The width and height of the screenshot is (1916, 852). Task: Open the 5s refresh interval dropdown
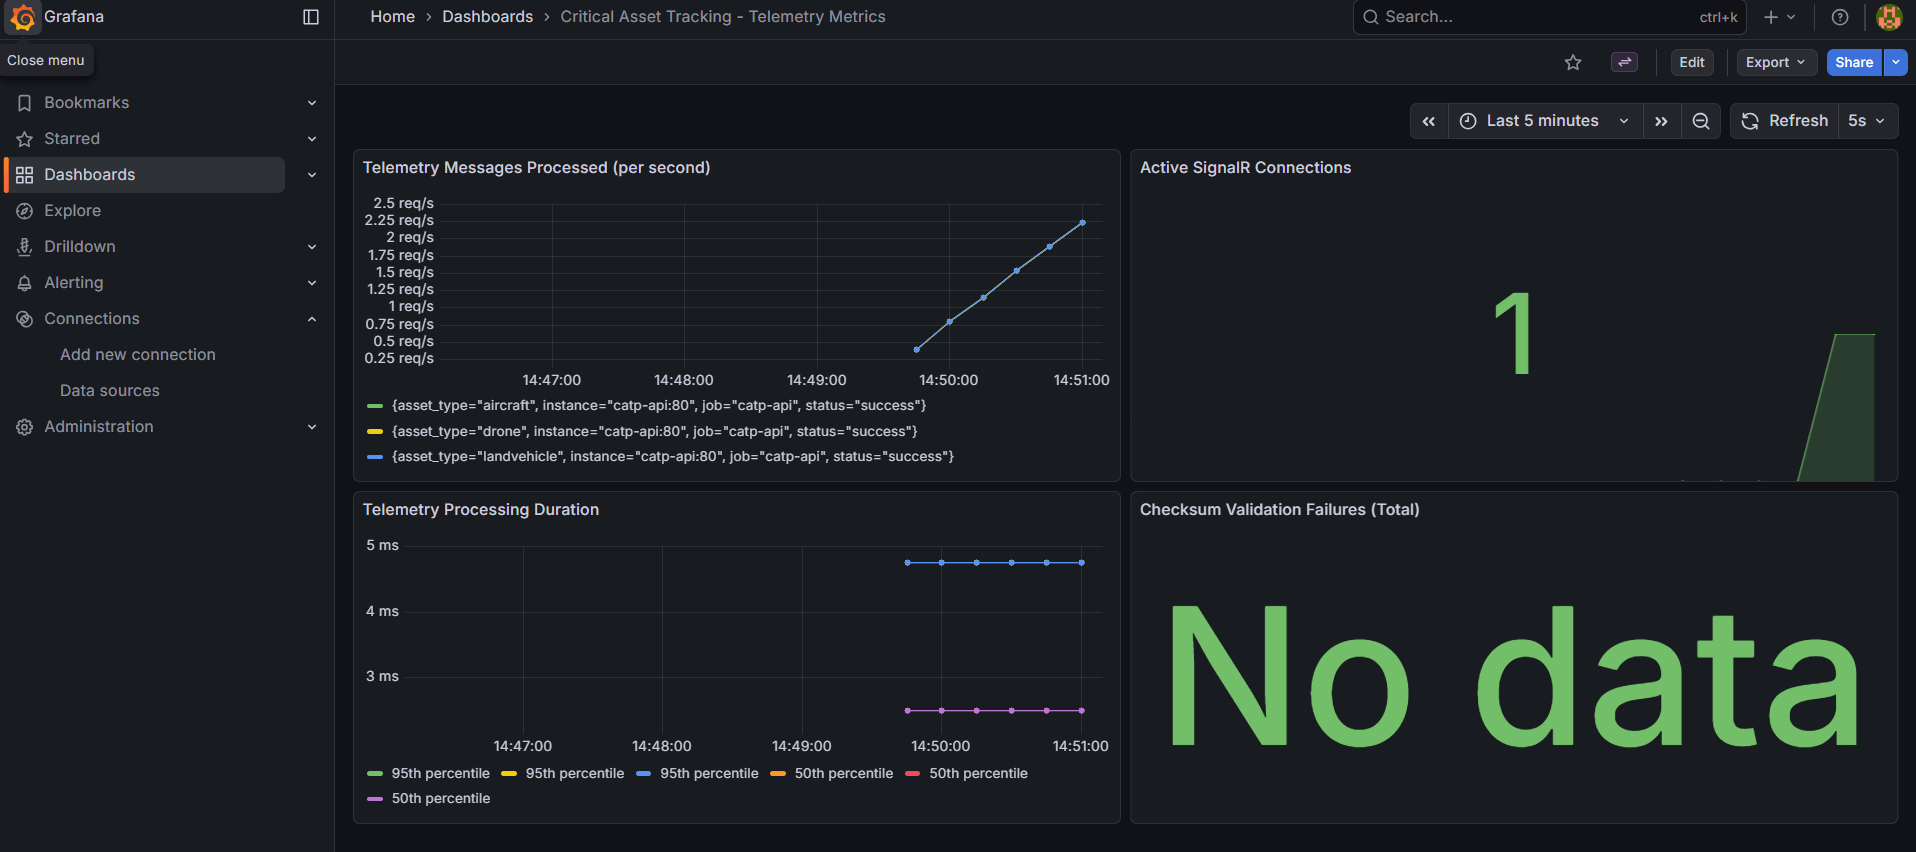tap(1867, 121)
